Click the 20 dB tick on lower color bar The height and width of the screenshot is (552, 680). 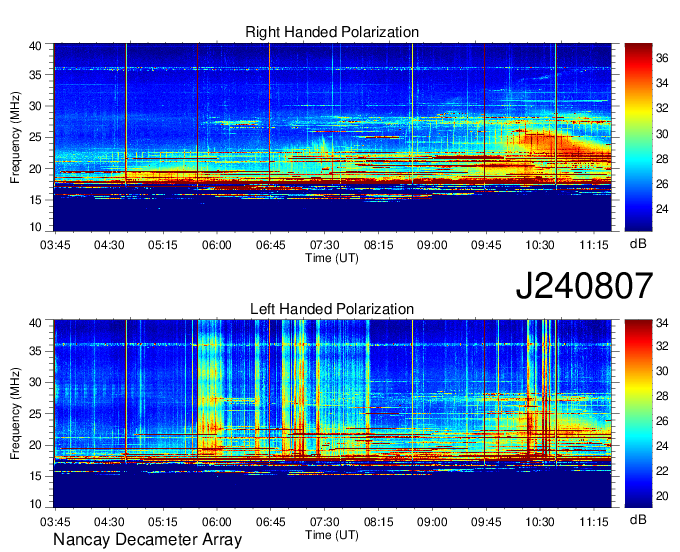point(662,496)
